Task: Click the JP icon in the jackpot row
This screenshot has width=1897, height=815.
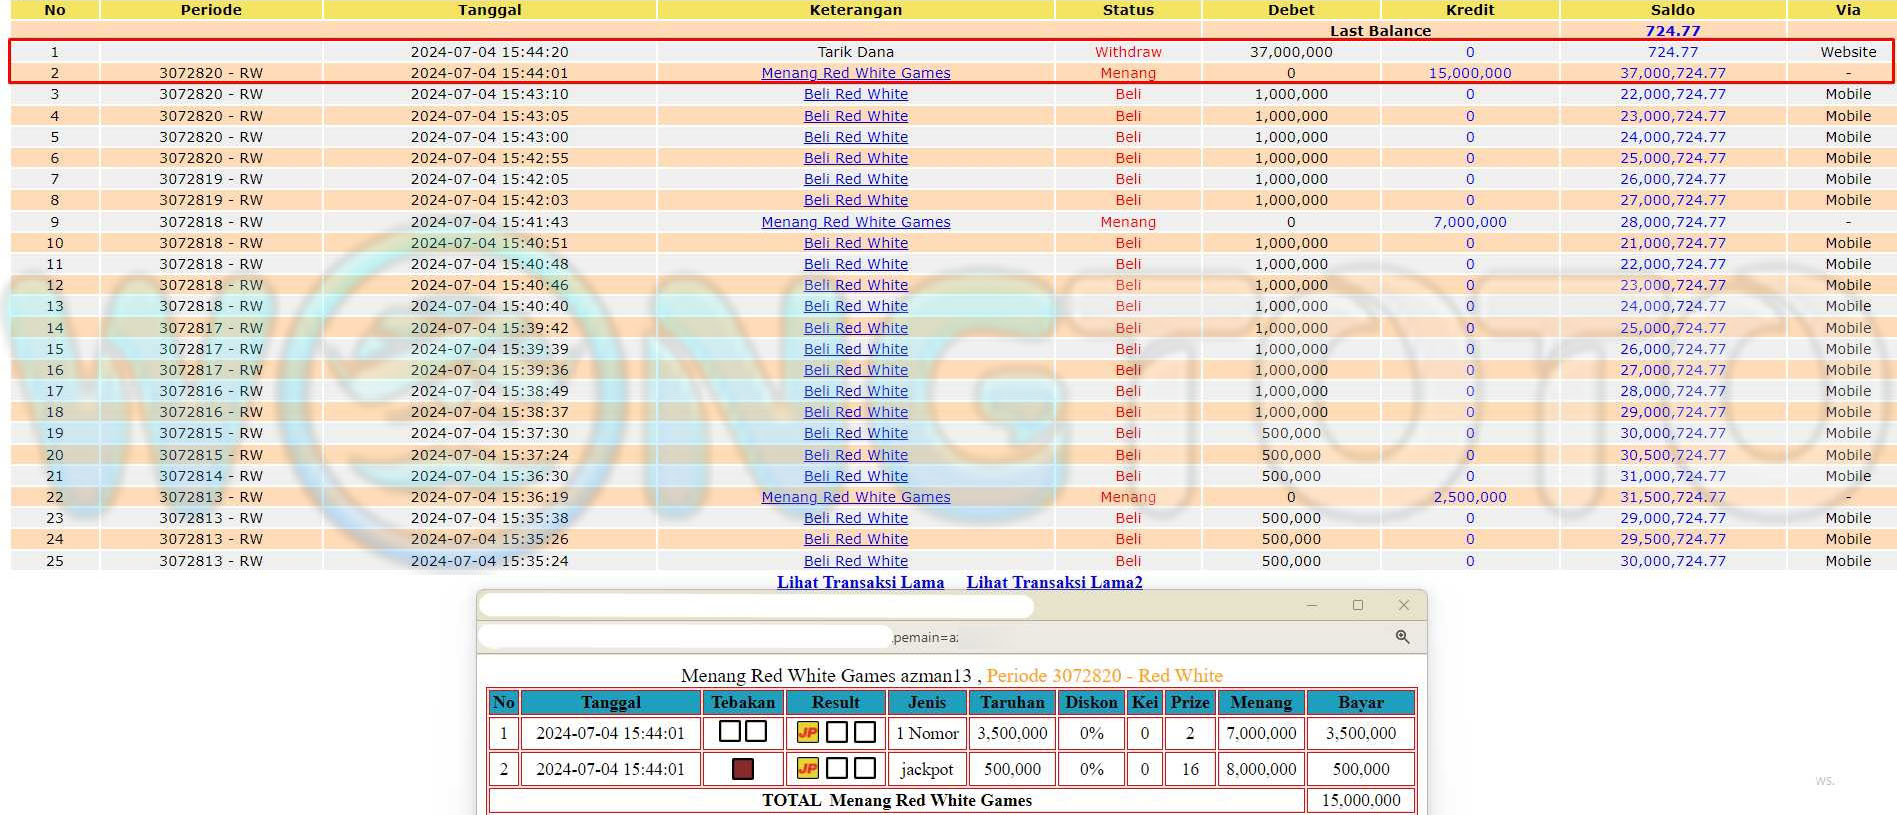Action: (807, 769)
